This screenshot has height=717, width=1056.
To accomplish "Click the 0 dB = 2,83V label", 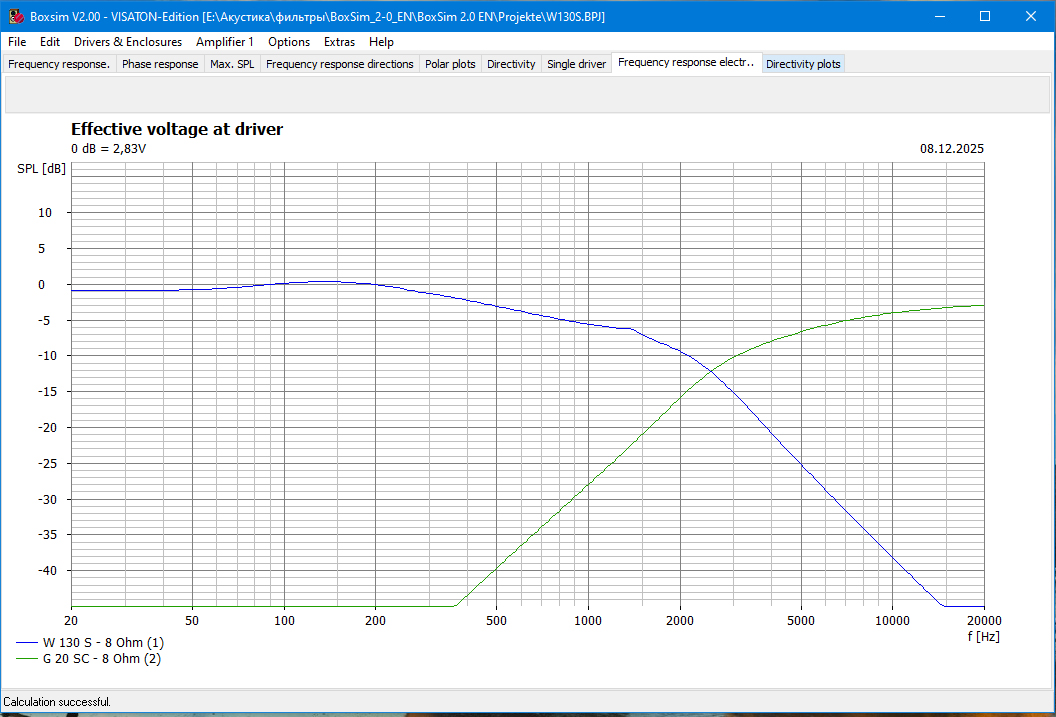I will [x=108, y=149].
